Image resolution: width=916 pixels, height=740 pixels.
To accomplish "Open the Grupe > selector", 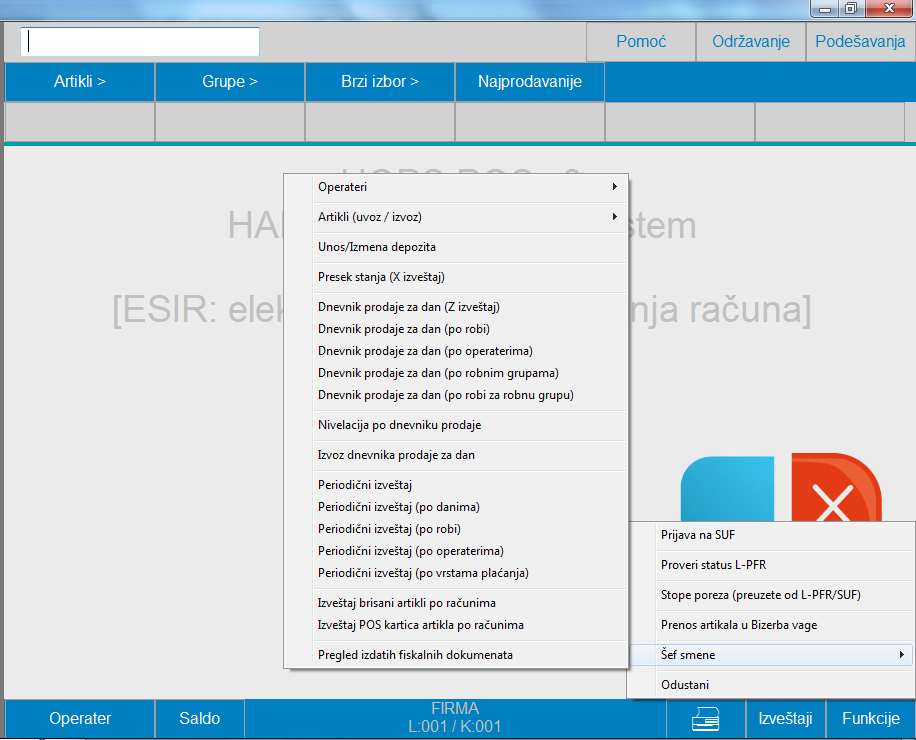I will 230,82.
